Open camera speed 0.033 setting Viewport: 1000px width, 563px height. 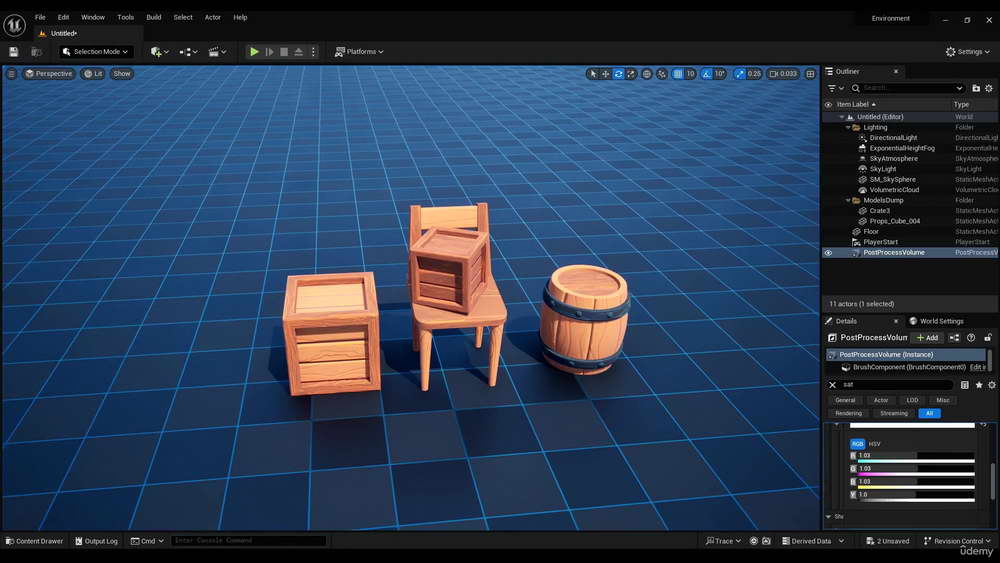point(783,74)
